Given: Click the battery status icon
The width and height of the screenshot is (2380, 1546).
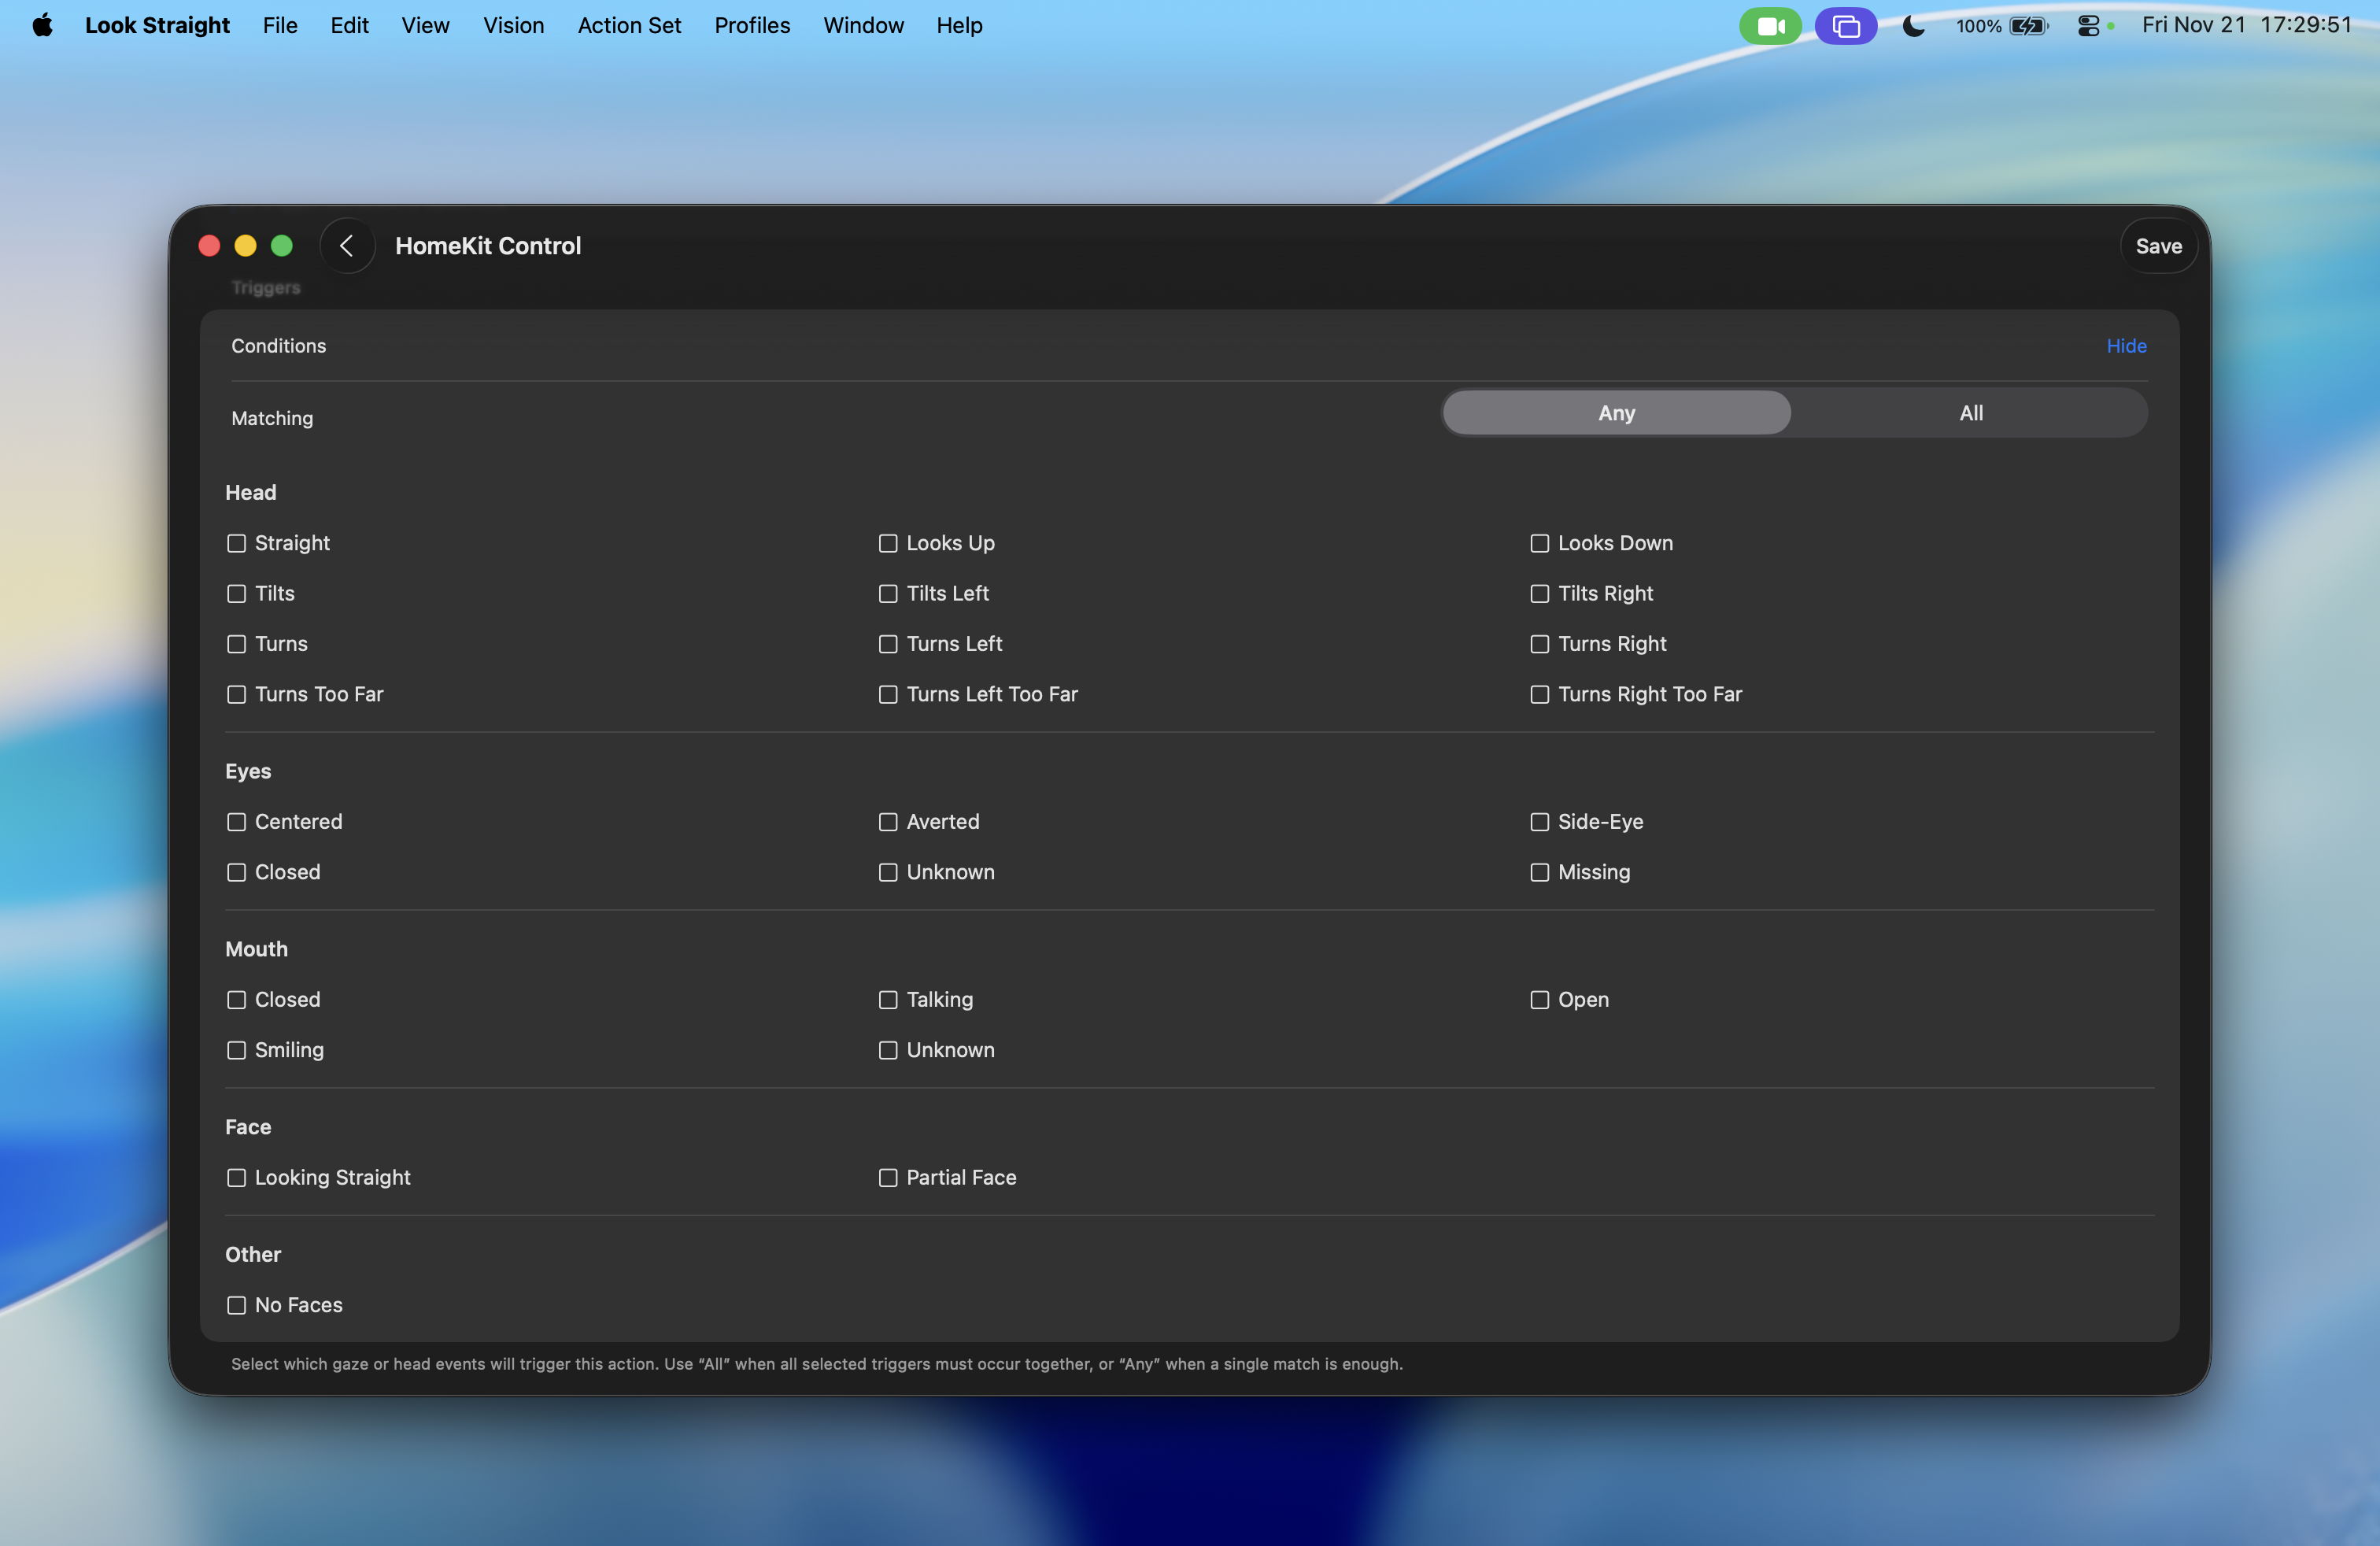Looking at the screenshot, I should 2028,26.
